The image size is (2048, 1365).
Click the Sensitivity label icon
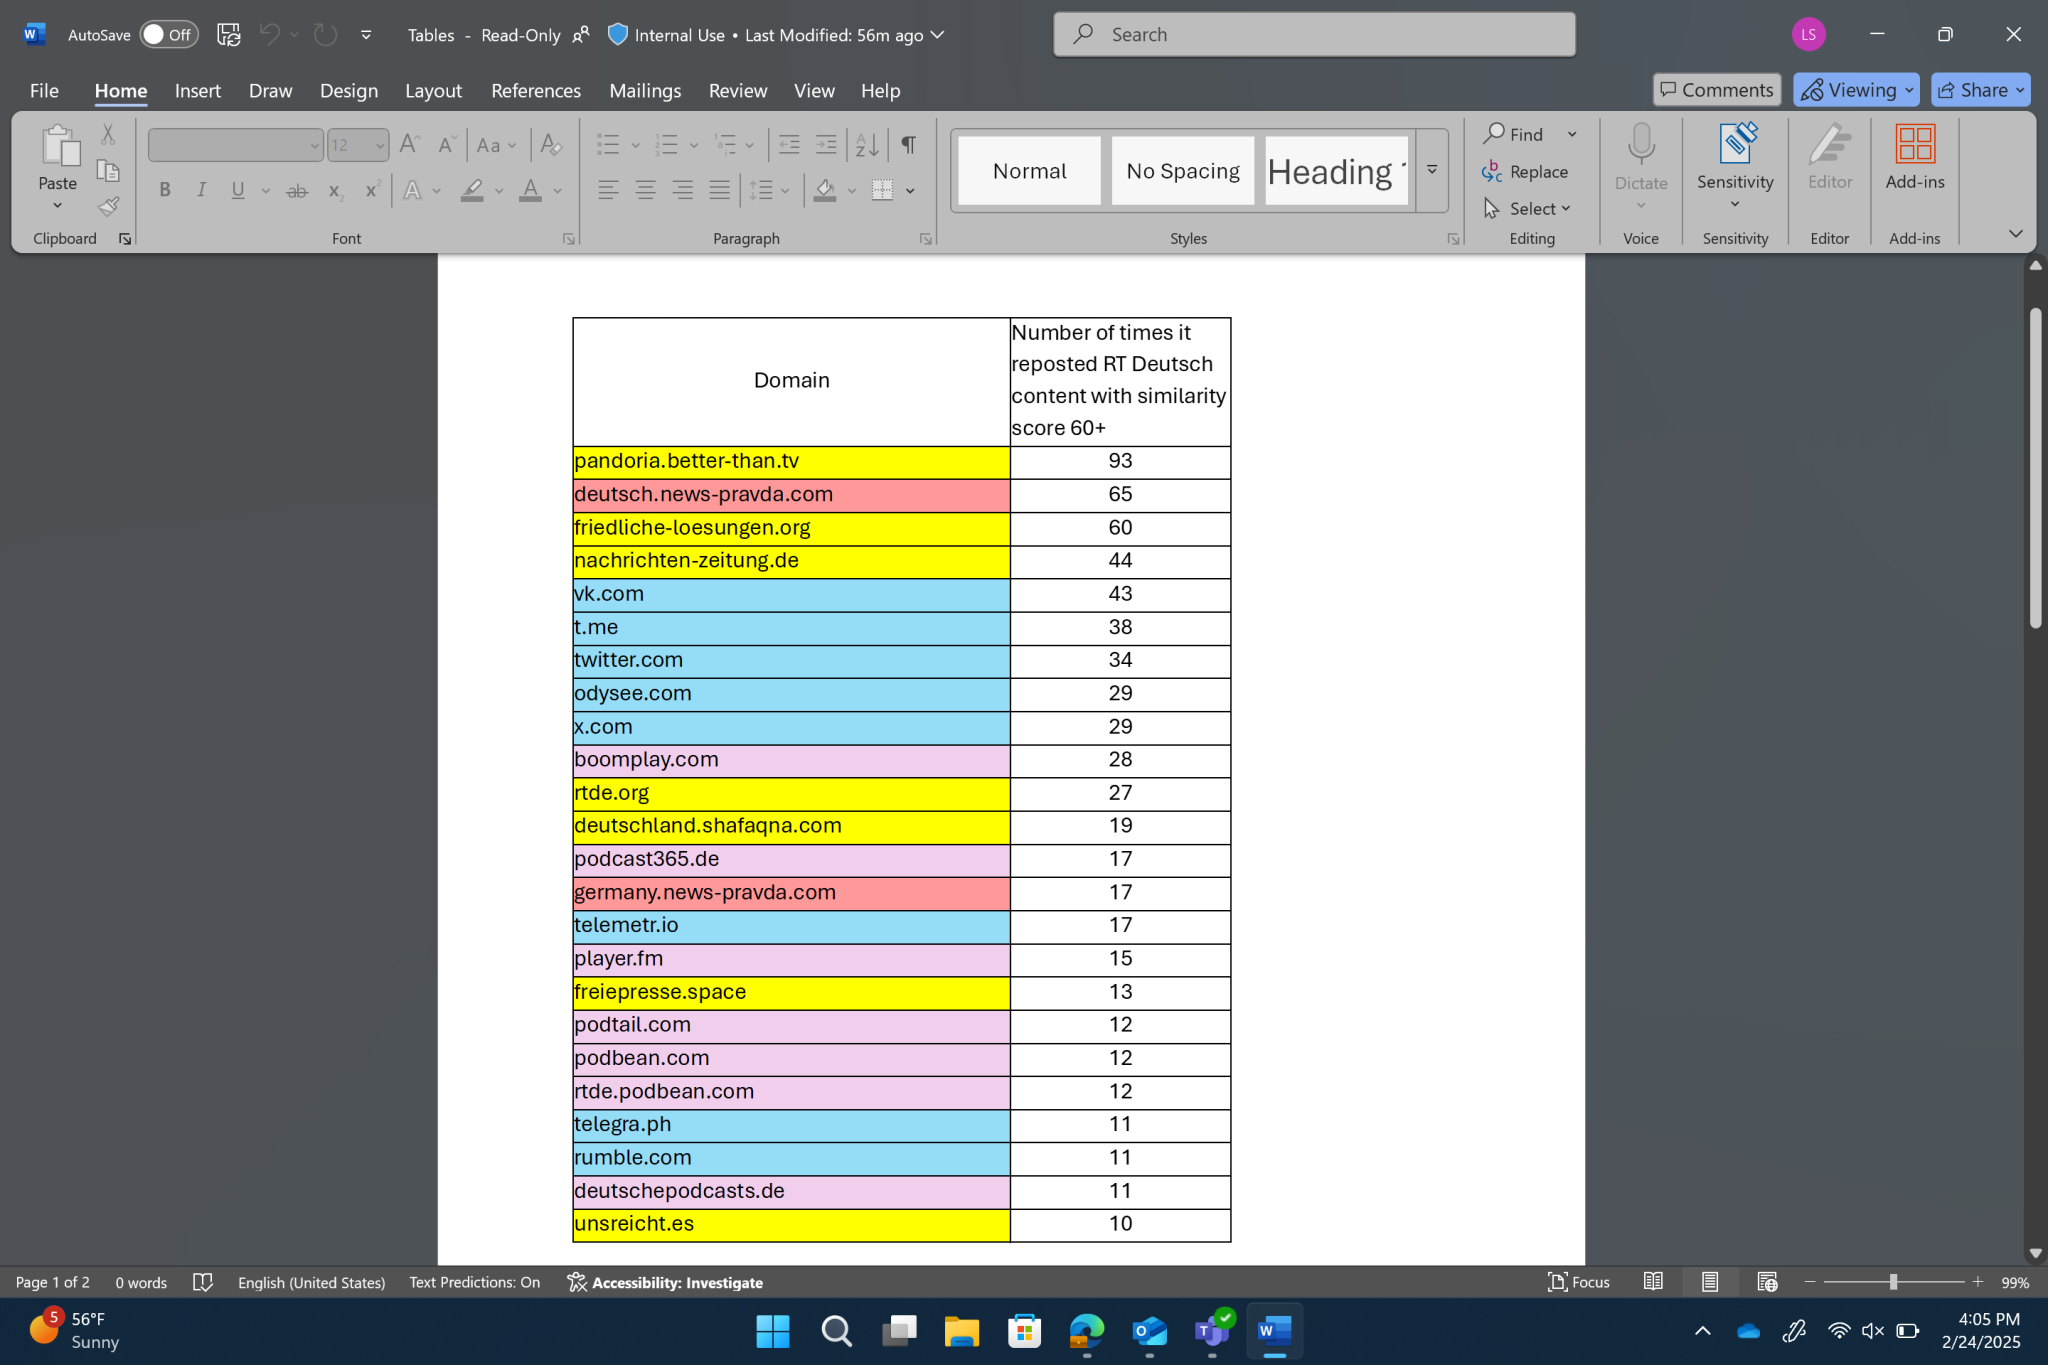click(x=1736, y=144)
